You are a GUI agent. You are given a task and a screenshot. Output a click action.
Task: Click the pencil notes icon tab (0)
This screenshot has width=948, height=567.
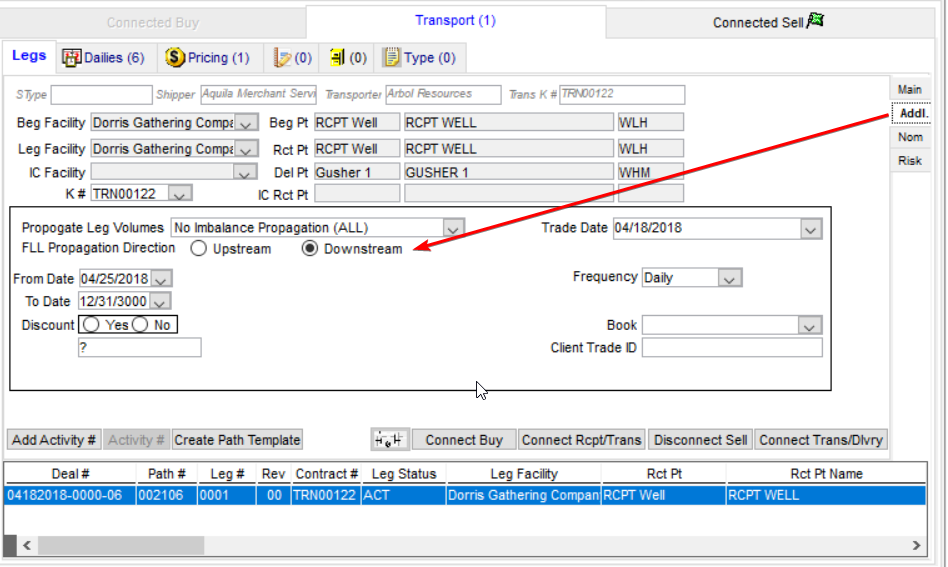point(283,58)
